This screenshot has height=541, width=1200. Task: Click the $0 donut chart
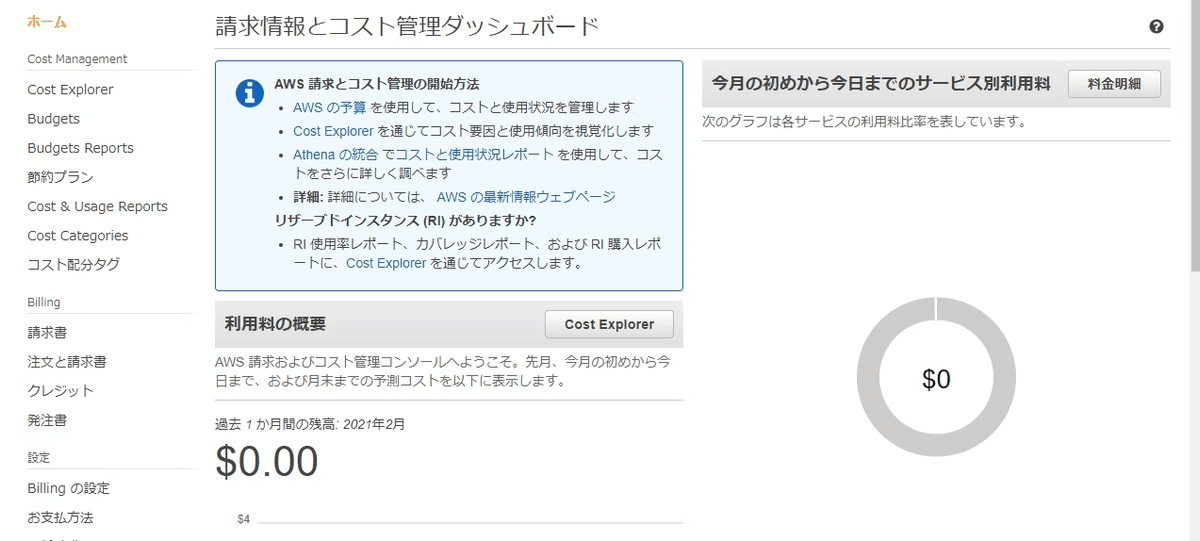936,378
